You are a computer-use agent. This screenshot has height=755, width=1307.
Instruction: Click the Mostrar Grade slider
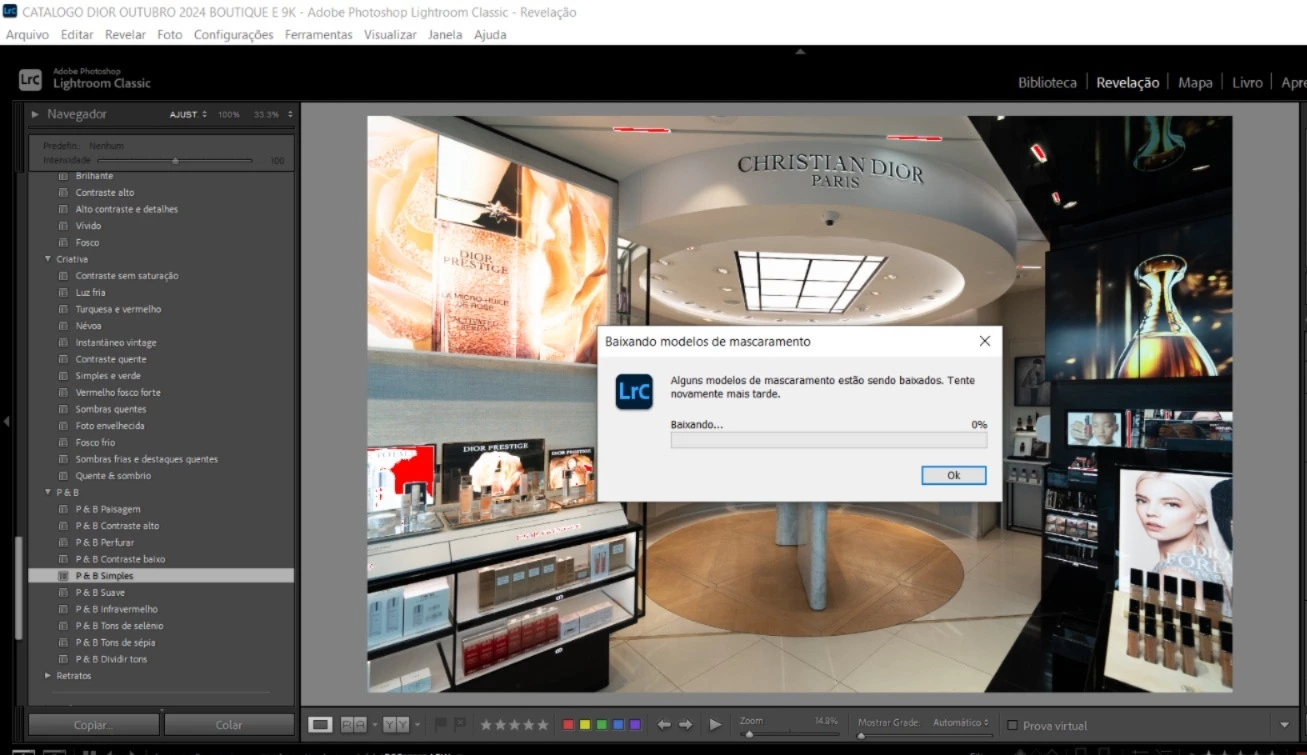pyautogui.click(x=925, y=735)
